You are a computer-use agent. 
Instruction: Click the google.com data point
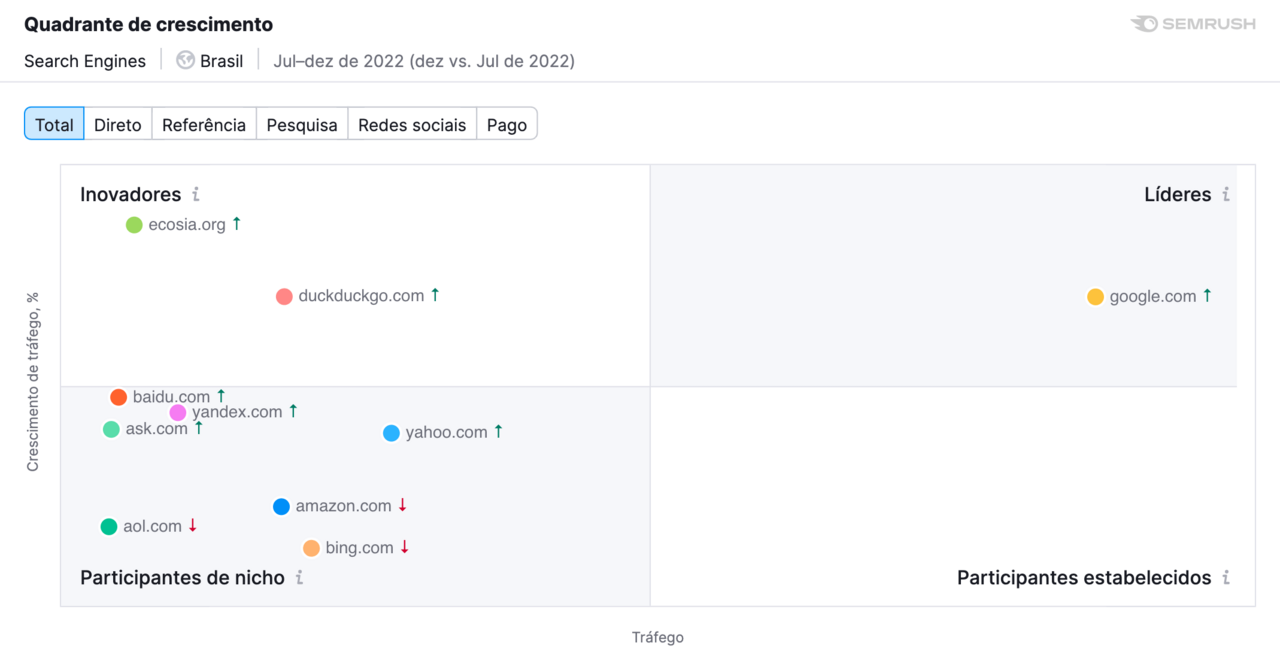tap(1096, 296)
